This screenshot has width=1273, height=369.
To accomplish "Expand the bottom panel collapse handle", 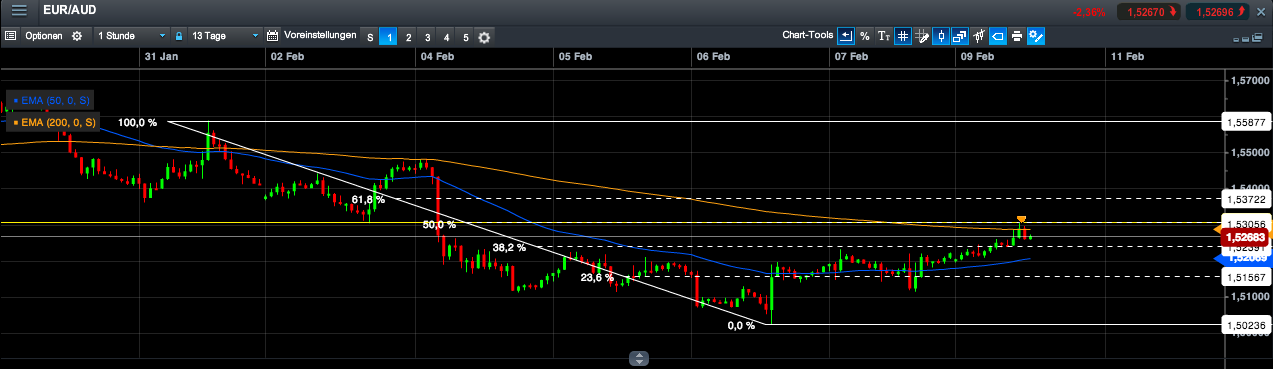I will coord(639,359).
